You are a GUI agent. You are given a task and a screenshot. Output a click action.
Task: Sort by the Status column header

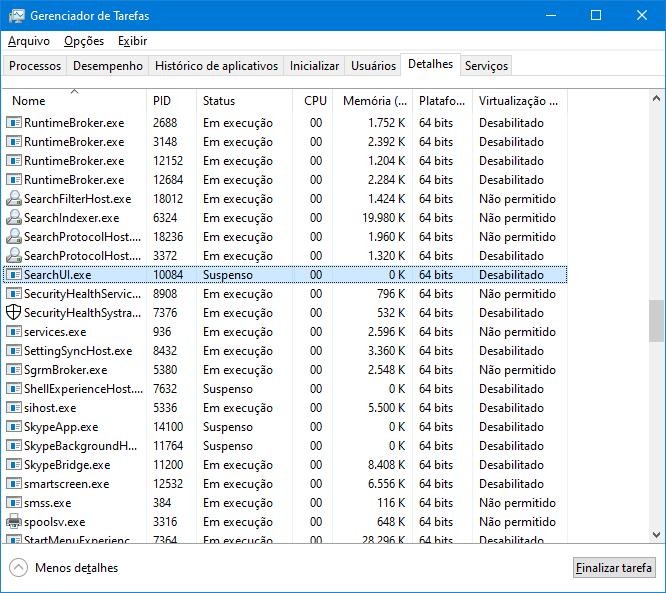(x=219, y=101)
